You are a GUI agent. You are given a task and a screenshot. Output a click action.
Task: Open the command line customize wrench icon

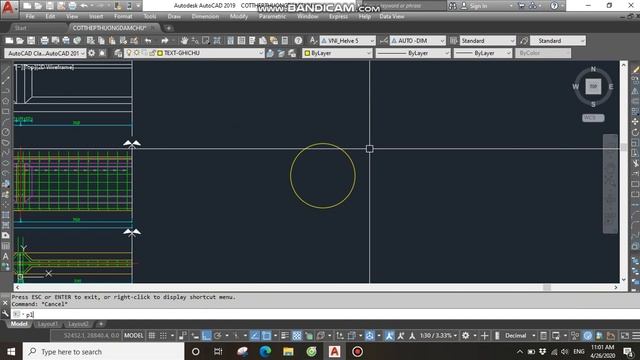click(5, 314)
